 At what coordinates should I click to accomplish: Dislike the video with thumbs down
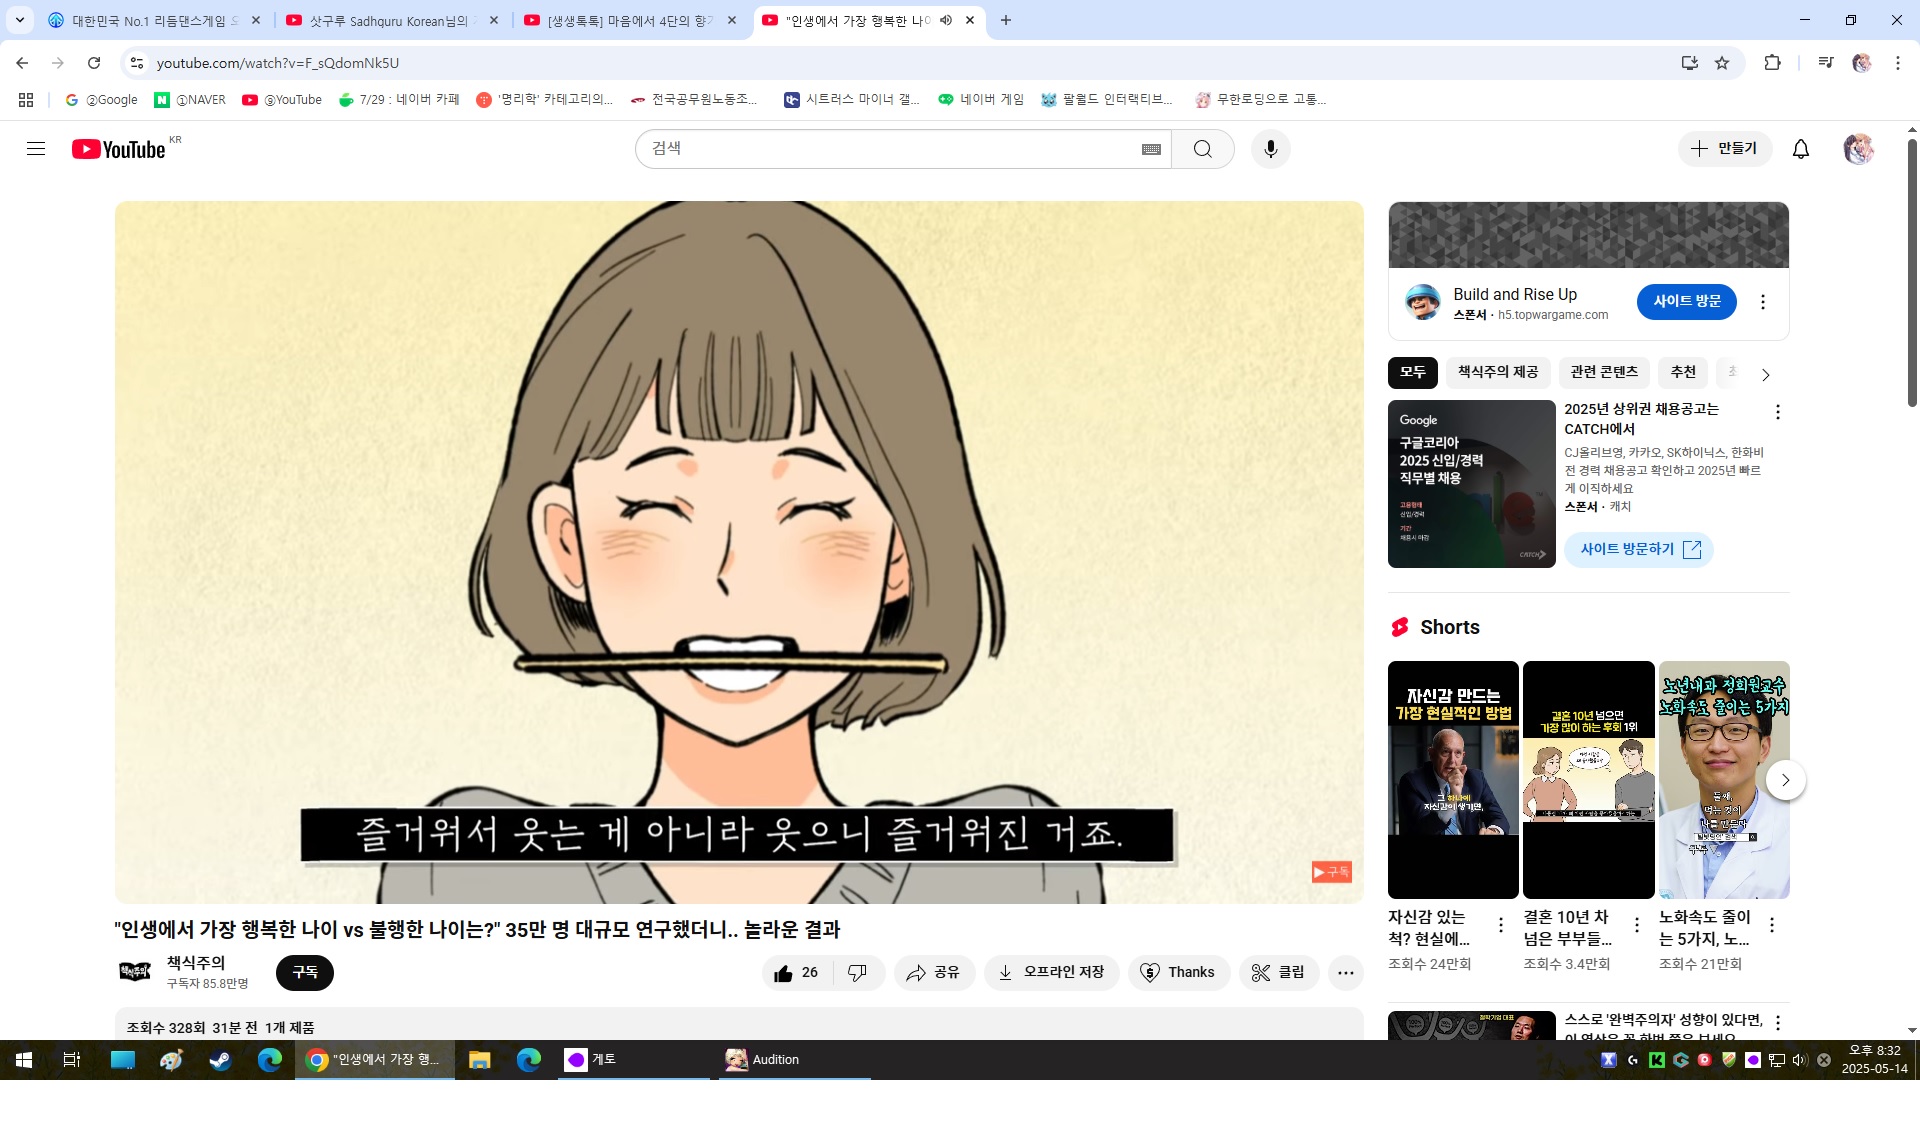click(x=857, y=972)
